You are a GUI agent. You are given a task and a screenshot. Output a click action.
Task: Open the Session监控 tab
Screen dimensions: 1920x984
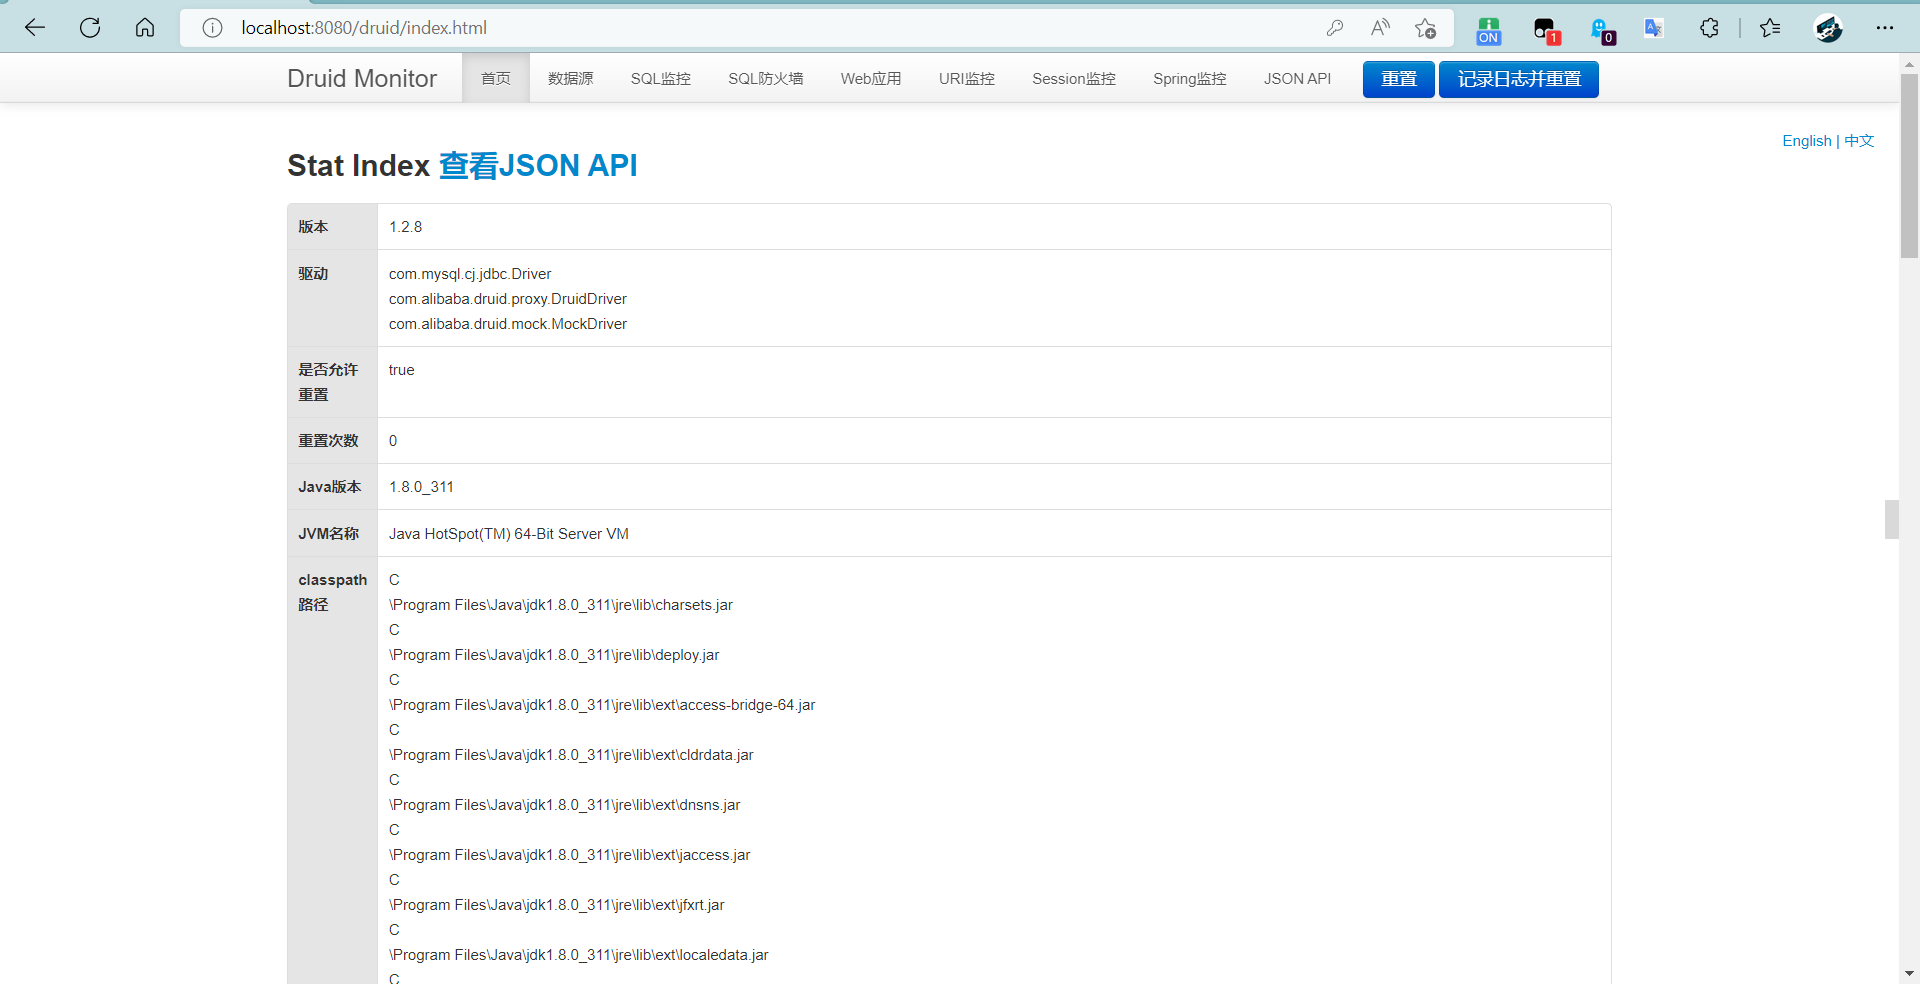click(1074, 78)
